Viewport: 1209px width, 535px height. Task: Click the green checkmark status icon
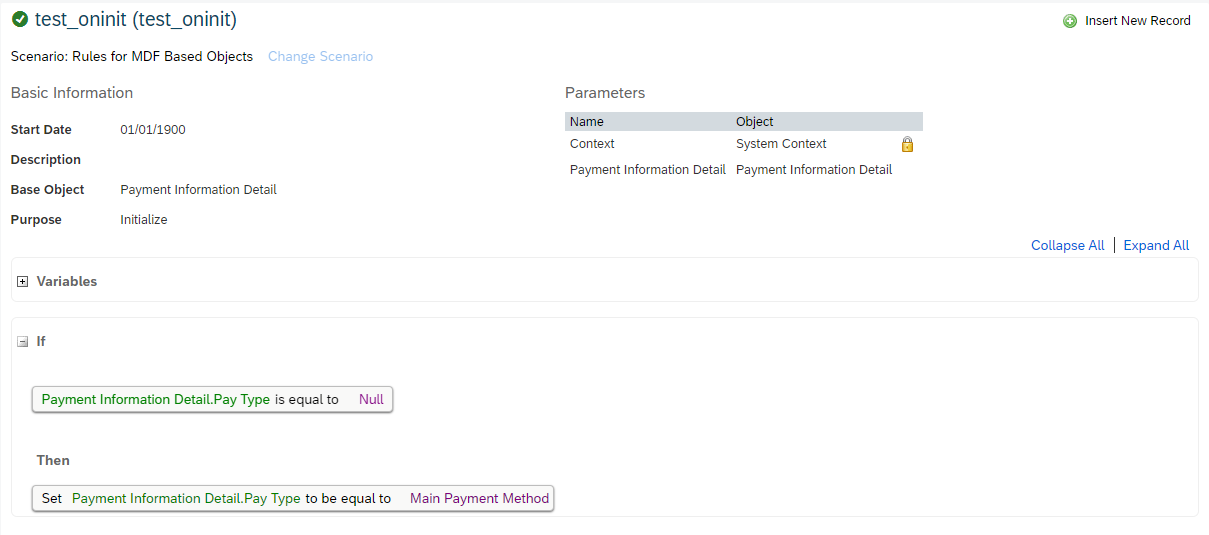point(20,19)
